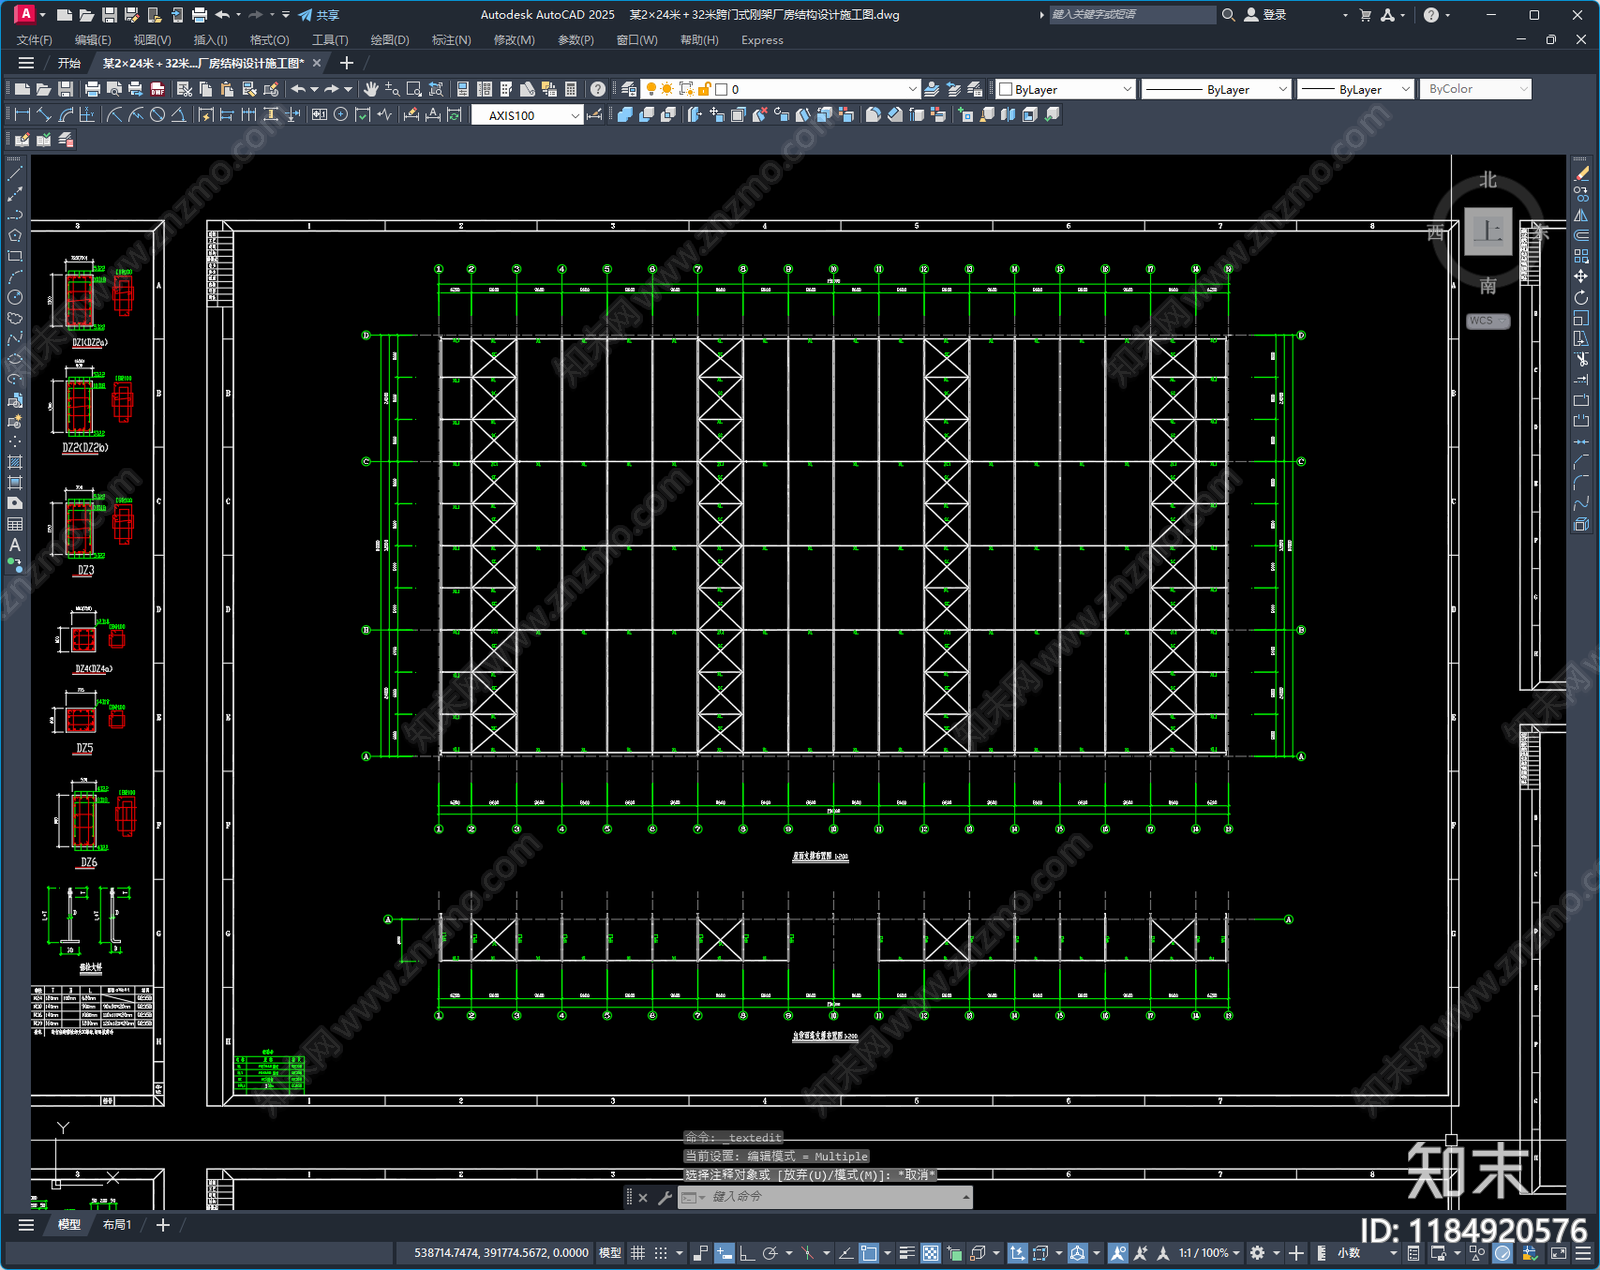
Task: Click the command line input field
Action: (825, 1197)
